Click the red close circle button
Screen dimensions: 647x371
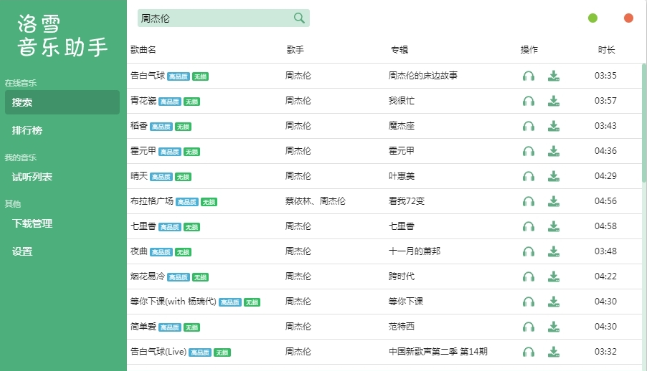(x=628, y=18)
